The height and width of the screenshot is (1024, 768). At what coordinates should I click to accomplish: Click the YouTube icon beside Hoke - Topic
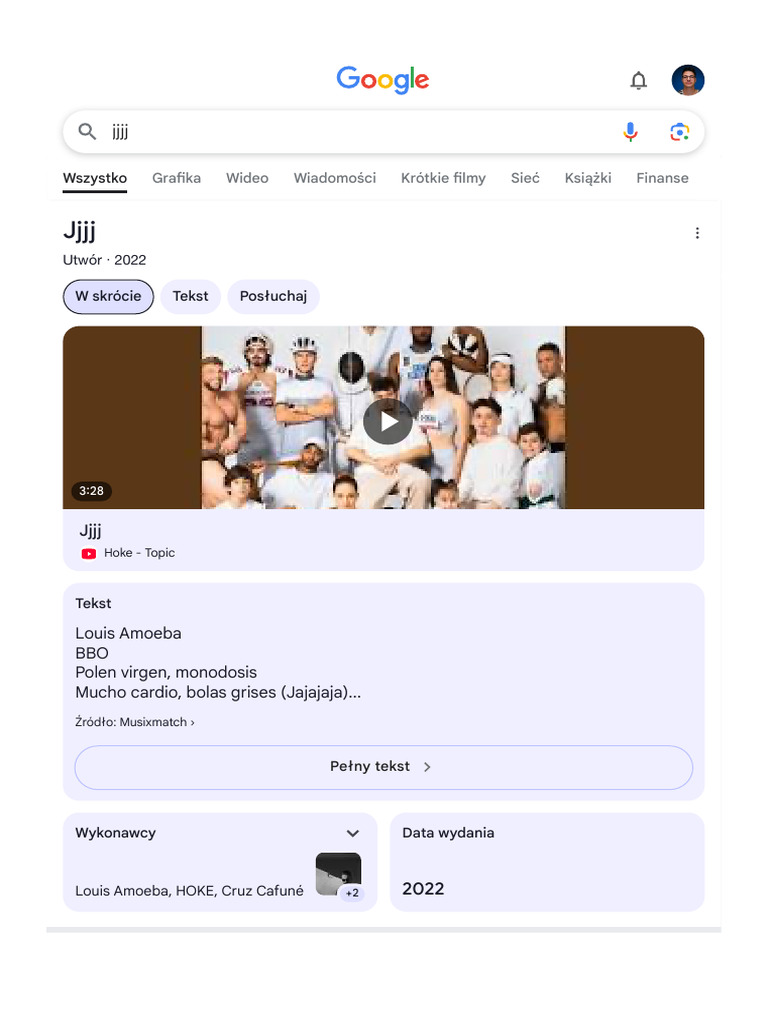(89, 553)
